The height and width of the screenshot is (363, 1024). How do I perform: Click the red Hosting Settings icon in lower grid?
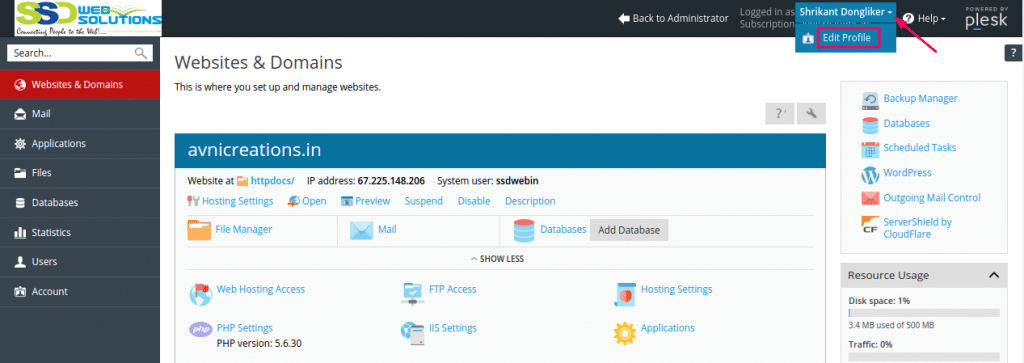tap(625, 294)
